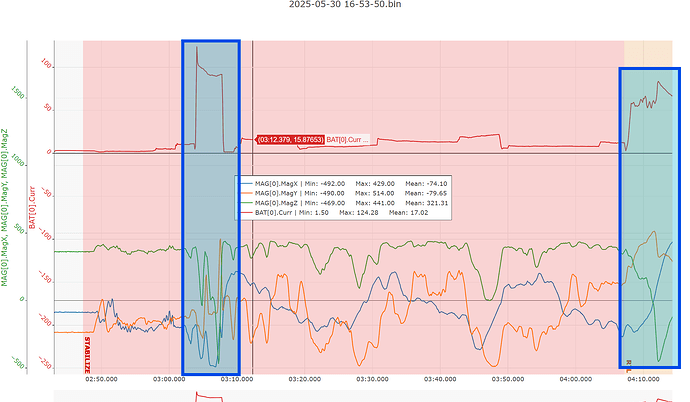Click the red 50 current axis tick
The image size is (690, 402).
tap(48, 108)
